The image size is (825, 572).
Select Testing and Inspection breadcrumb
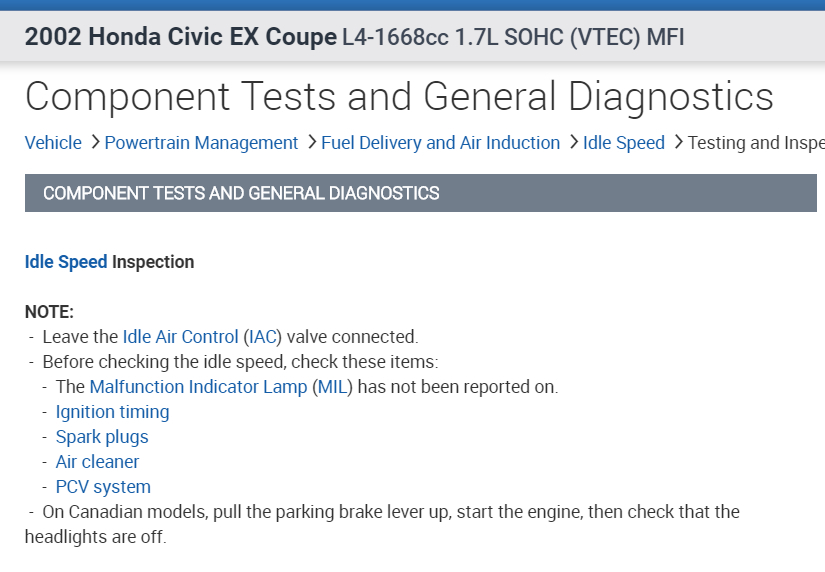click(x=755, y=143)
